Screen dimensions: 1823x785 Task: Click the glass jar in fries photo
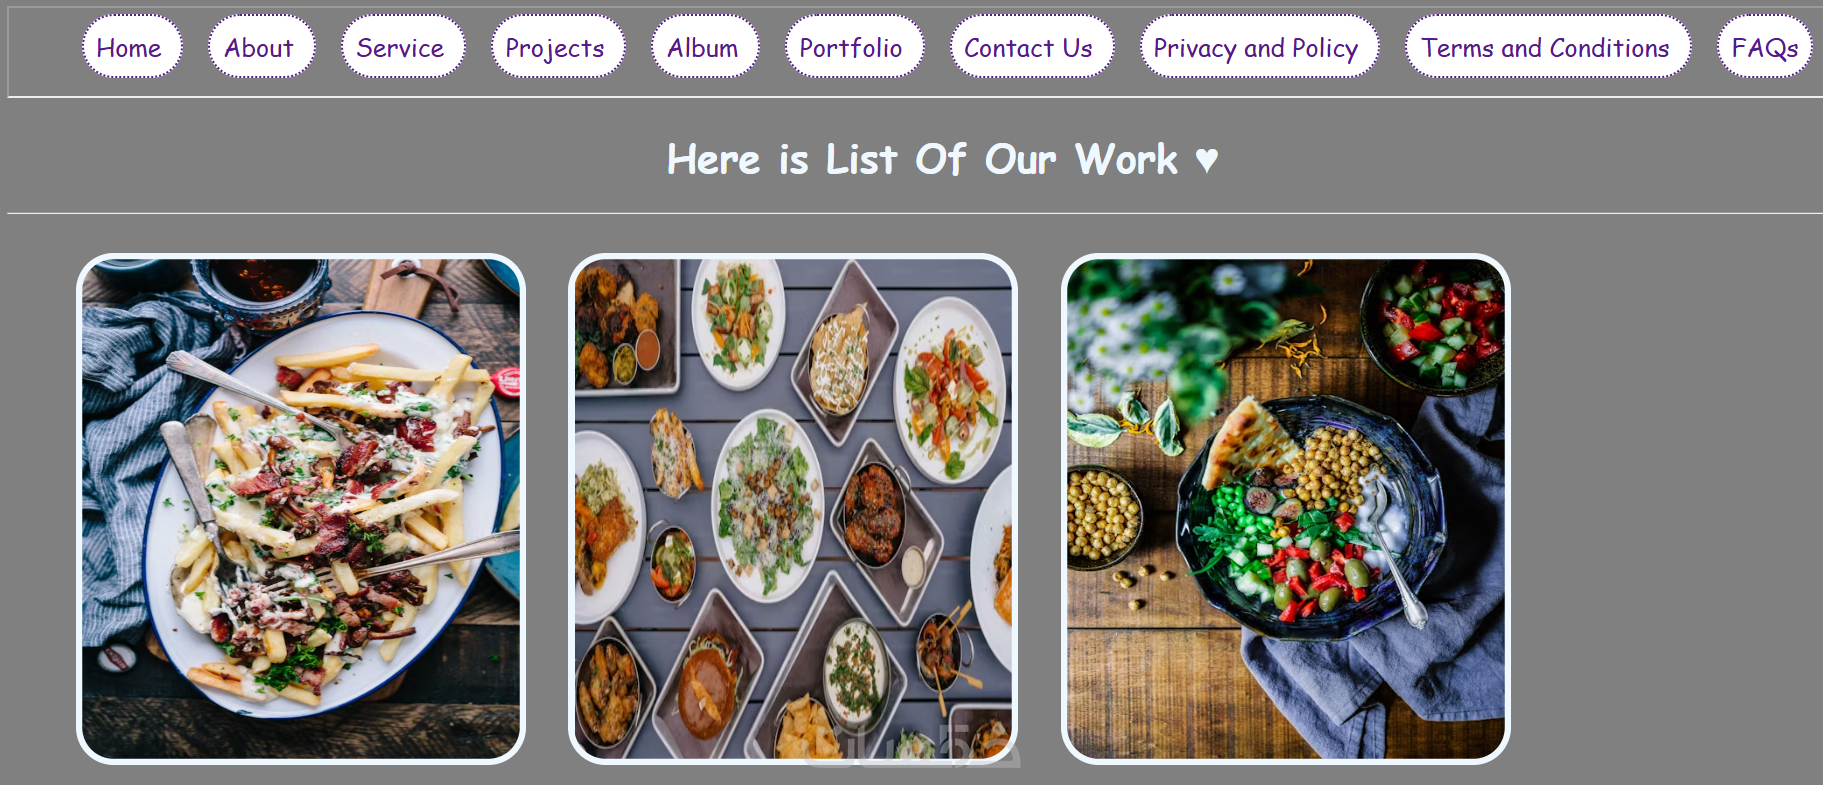pos(261,290)
